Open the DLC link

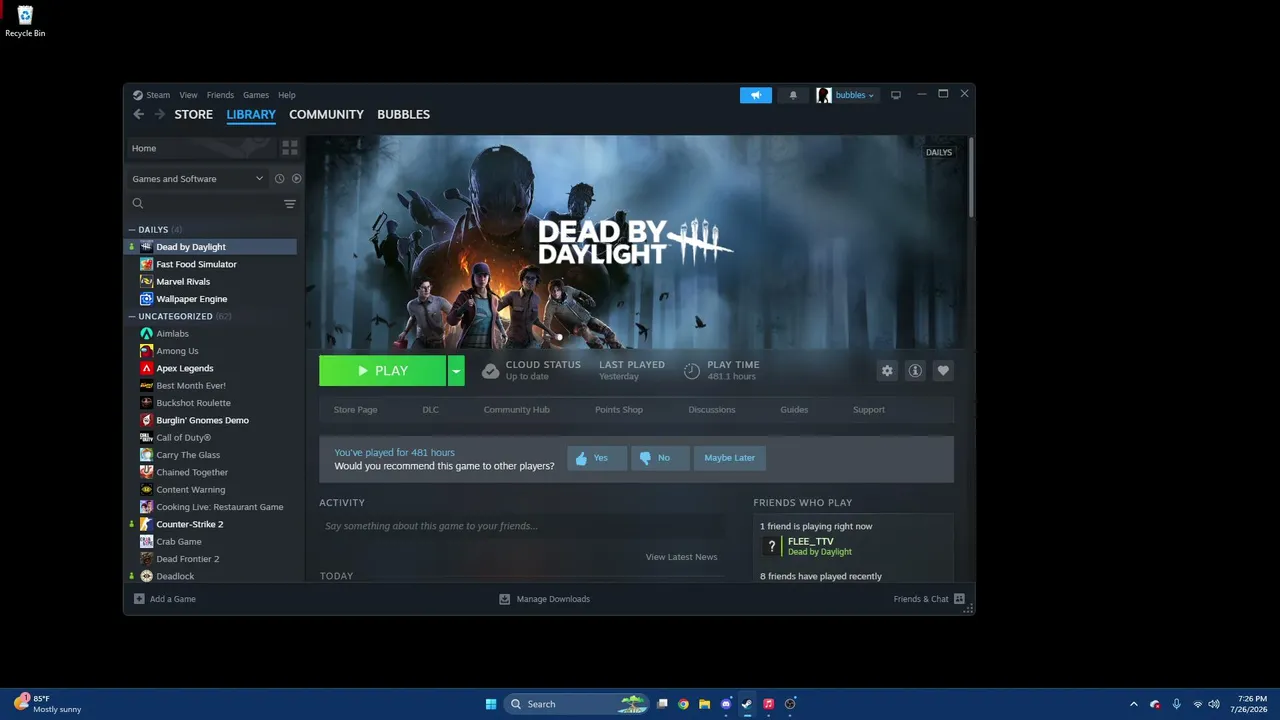(x=430, y=410)
